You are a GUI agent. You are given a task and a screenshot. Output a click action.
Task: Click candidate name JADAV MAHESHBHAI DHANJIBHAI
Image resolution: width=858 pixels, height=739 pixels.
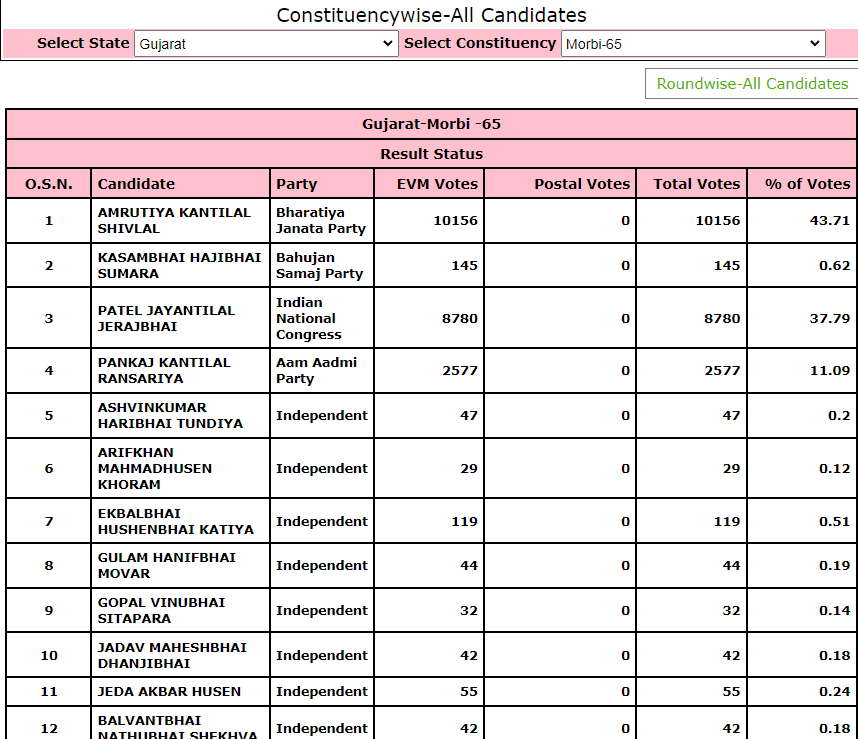[172, 655]
